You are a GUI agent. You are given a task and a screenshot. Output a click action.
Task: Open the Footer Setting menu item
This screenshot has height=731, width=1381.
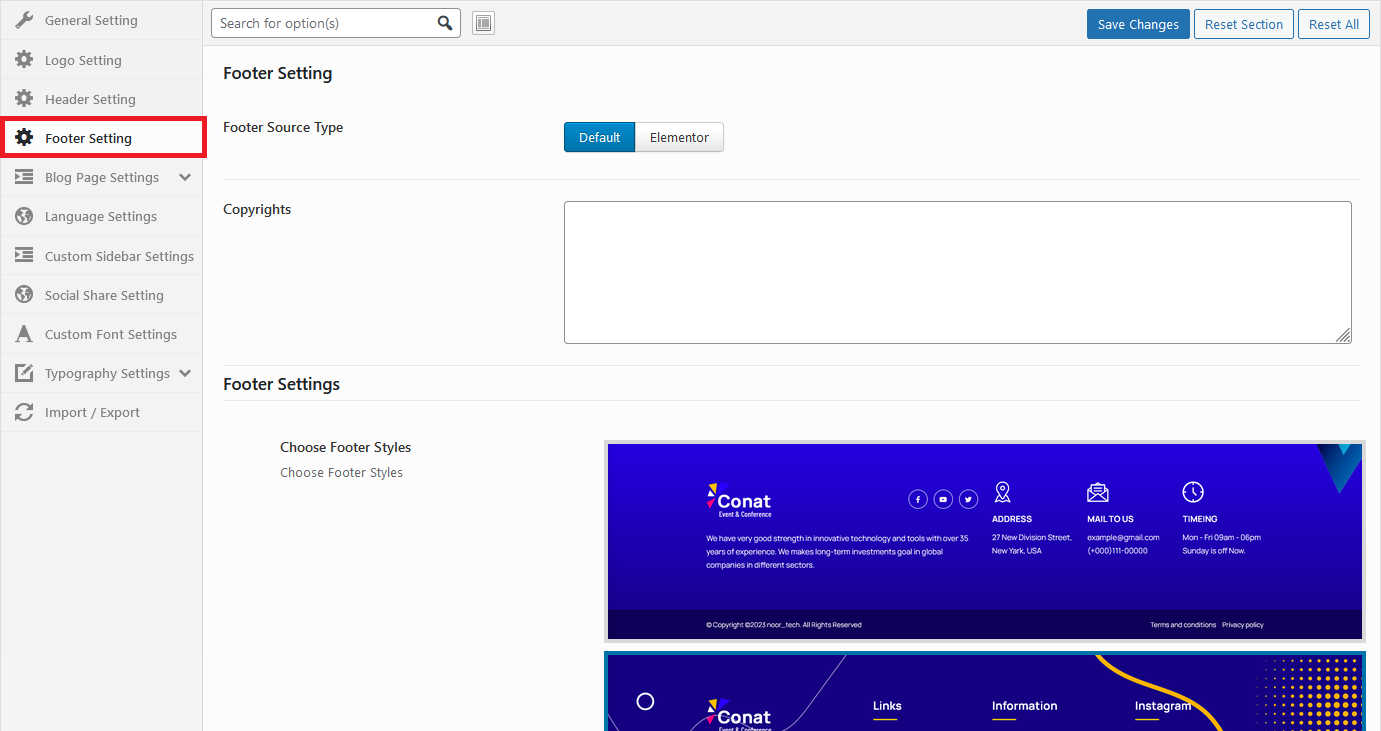click(x=90, y=137)
